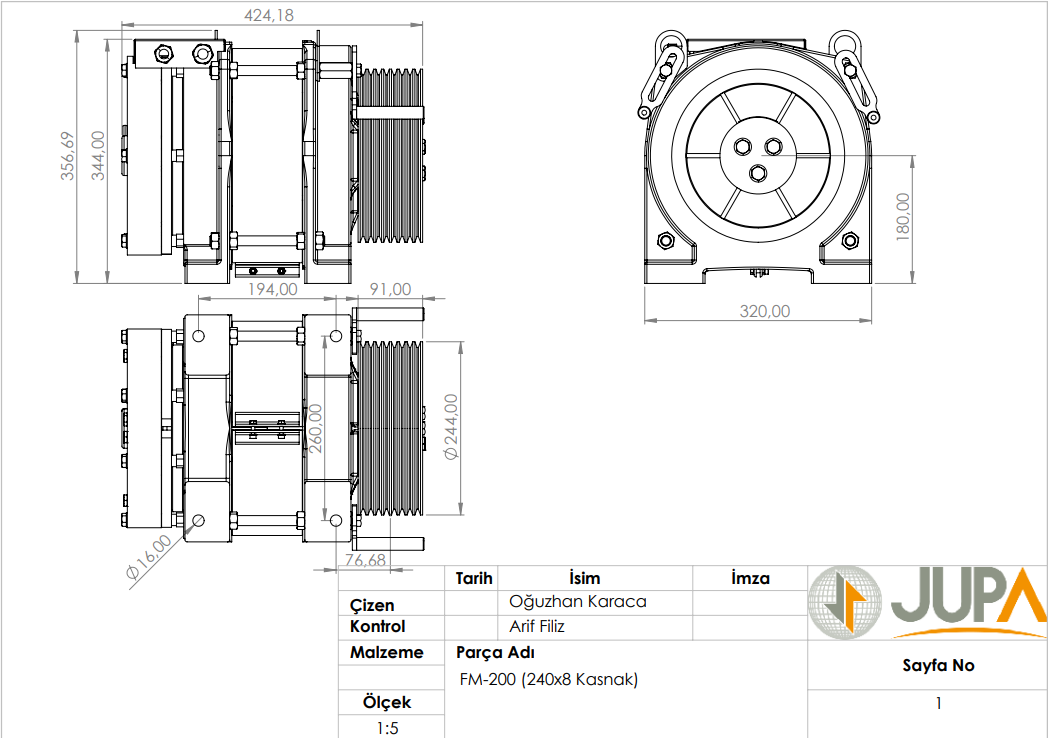
Task: Select the 194,00 dimension above the bottom view
Action: point(273,289)
